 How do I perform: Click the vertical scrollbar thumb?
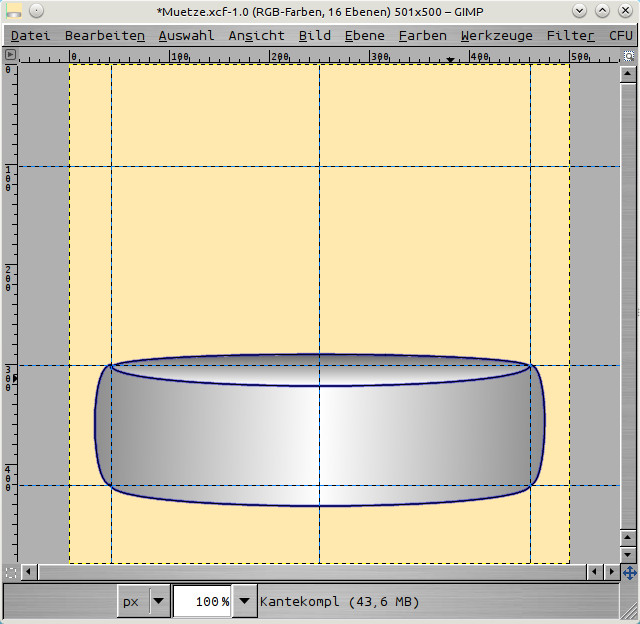tap(627, 306)
